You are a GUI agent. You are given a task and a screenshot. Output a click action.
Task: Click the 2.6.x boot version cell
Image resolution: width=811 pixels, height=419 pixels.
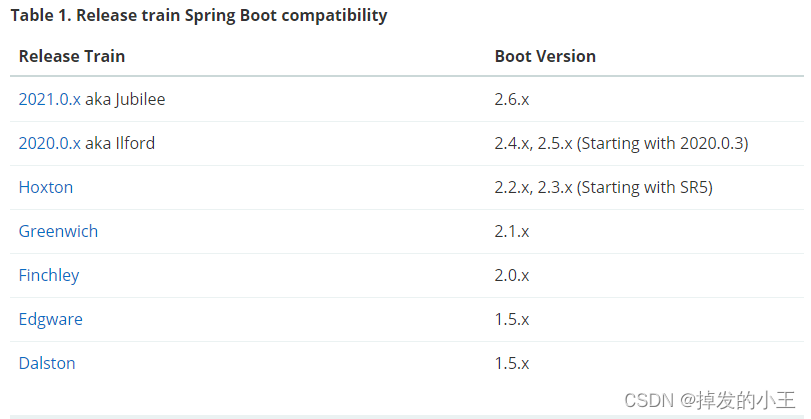(512, 99)
